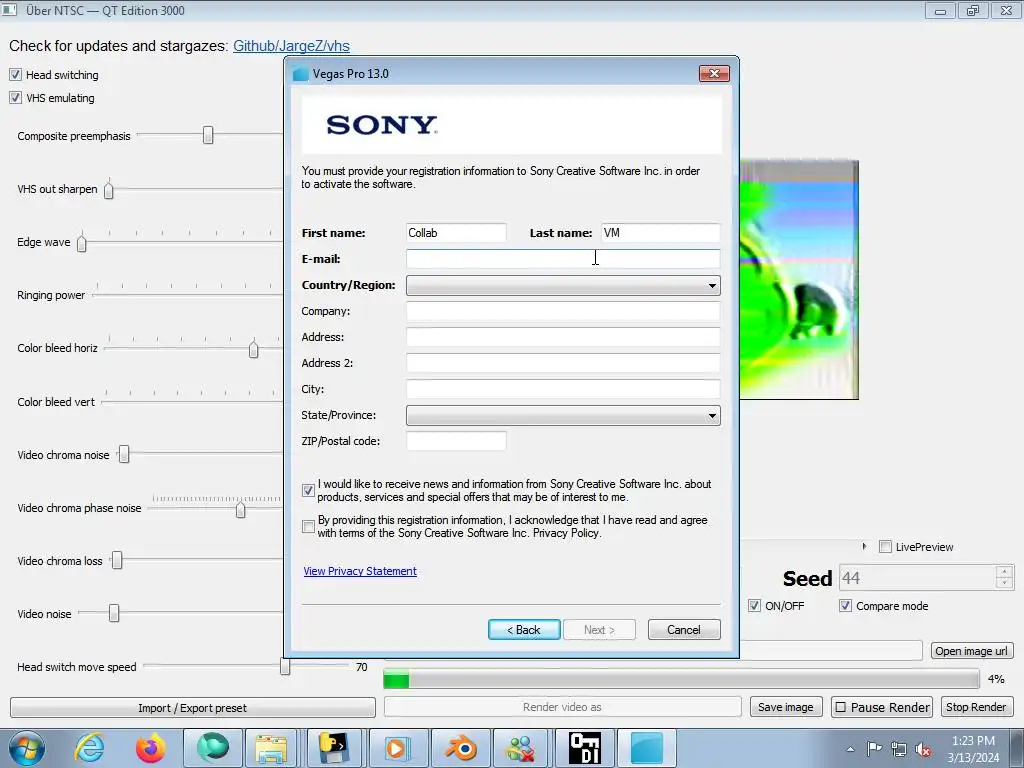The image size is (1024, 768).
Task: Expand the arrow beside LivePreview
Action: (x=864, y=547)
